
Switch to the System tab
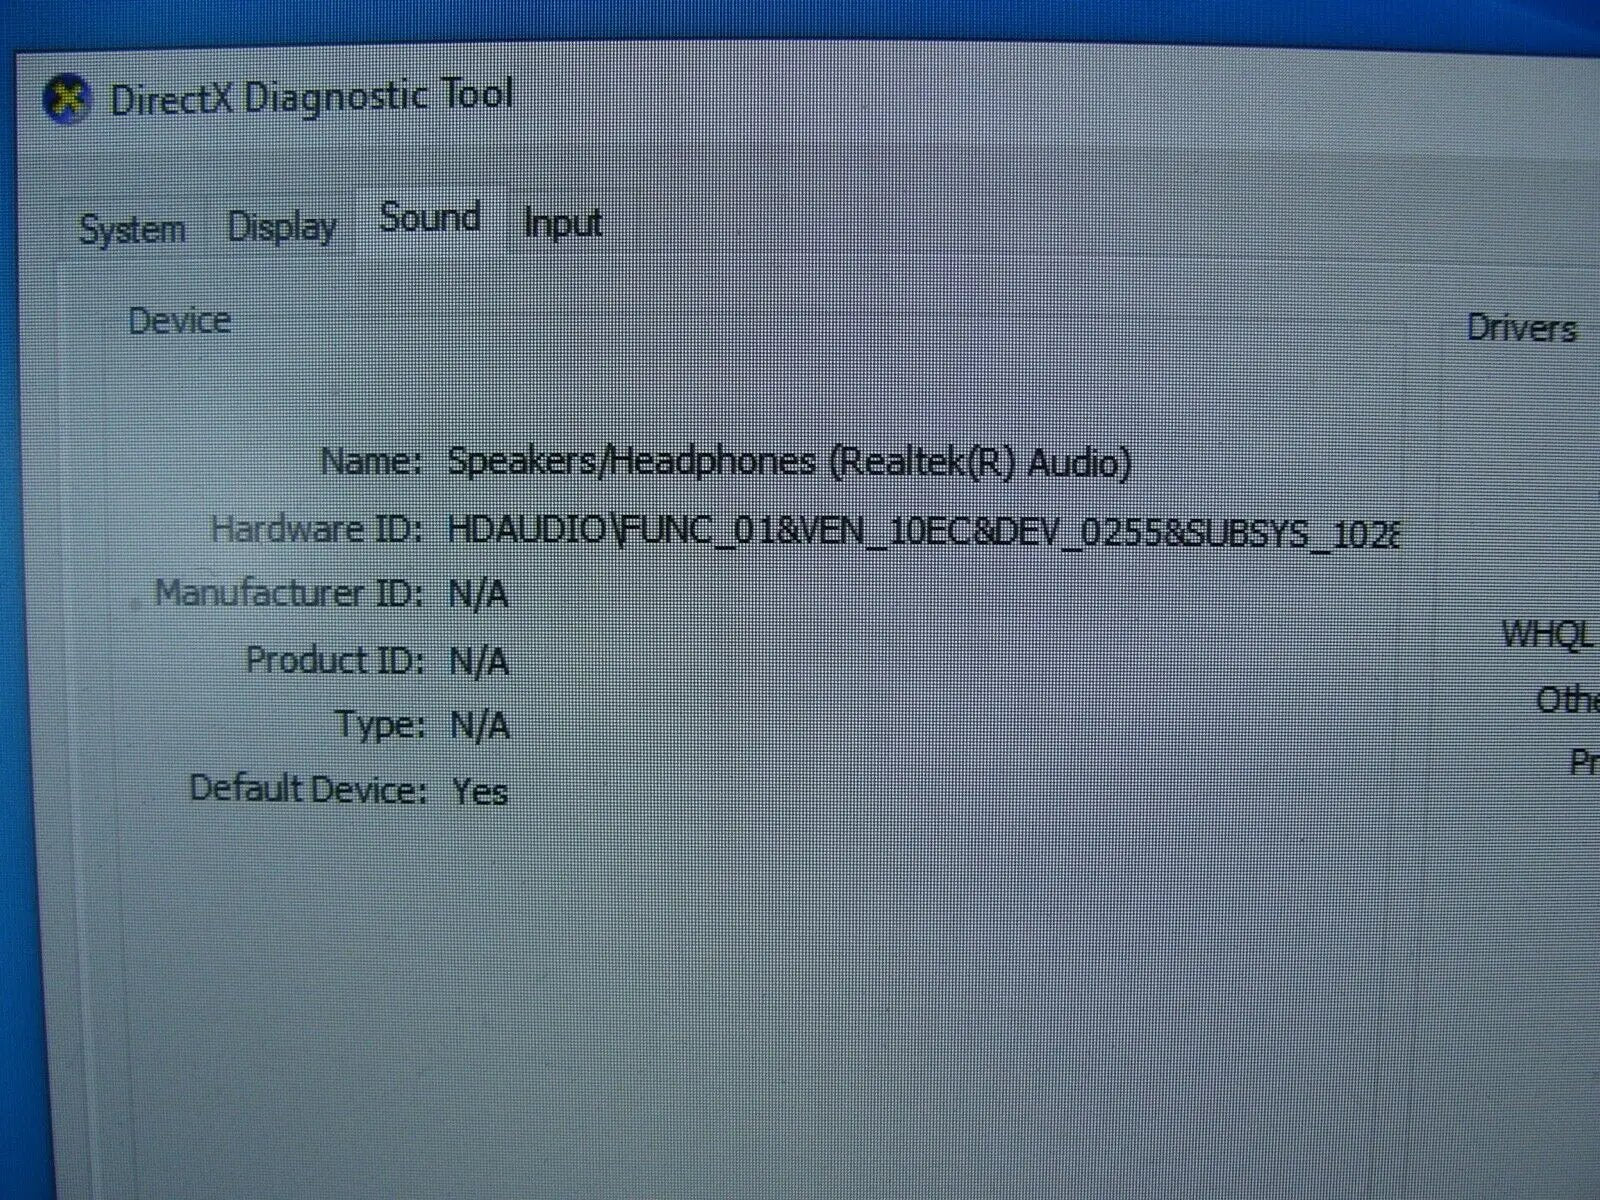[x=132, y=229]
